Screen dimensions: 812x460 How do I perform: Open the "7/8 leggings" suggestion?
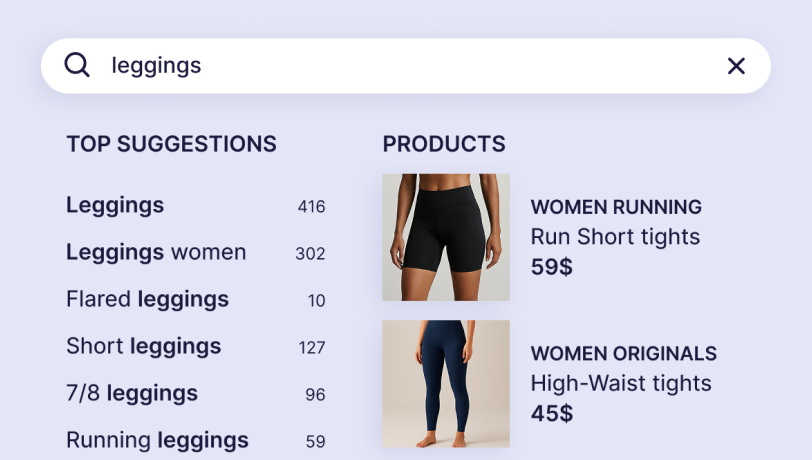(x=132, y=393)
